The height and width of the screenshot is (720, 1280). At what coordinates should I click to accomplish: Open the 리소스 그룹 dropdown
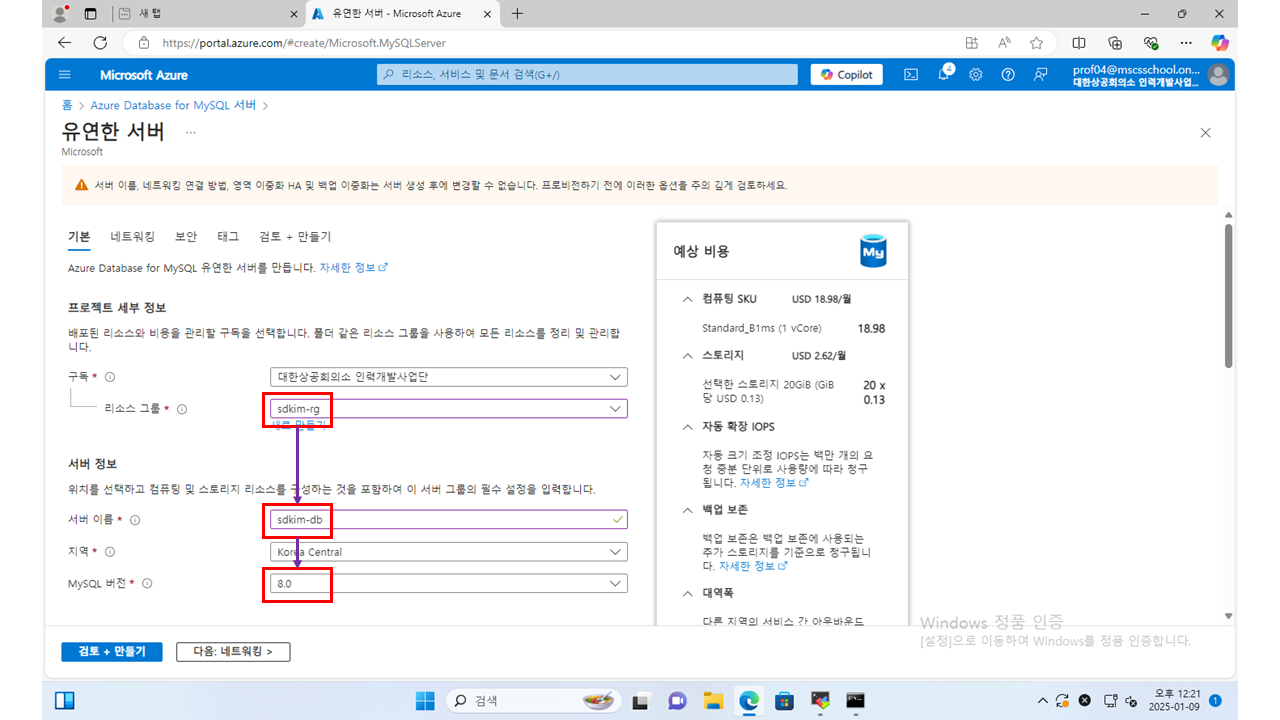point(449,409)
